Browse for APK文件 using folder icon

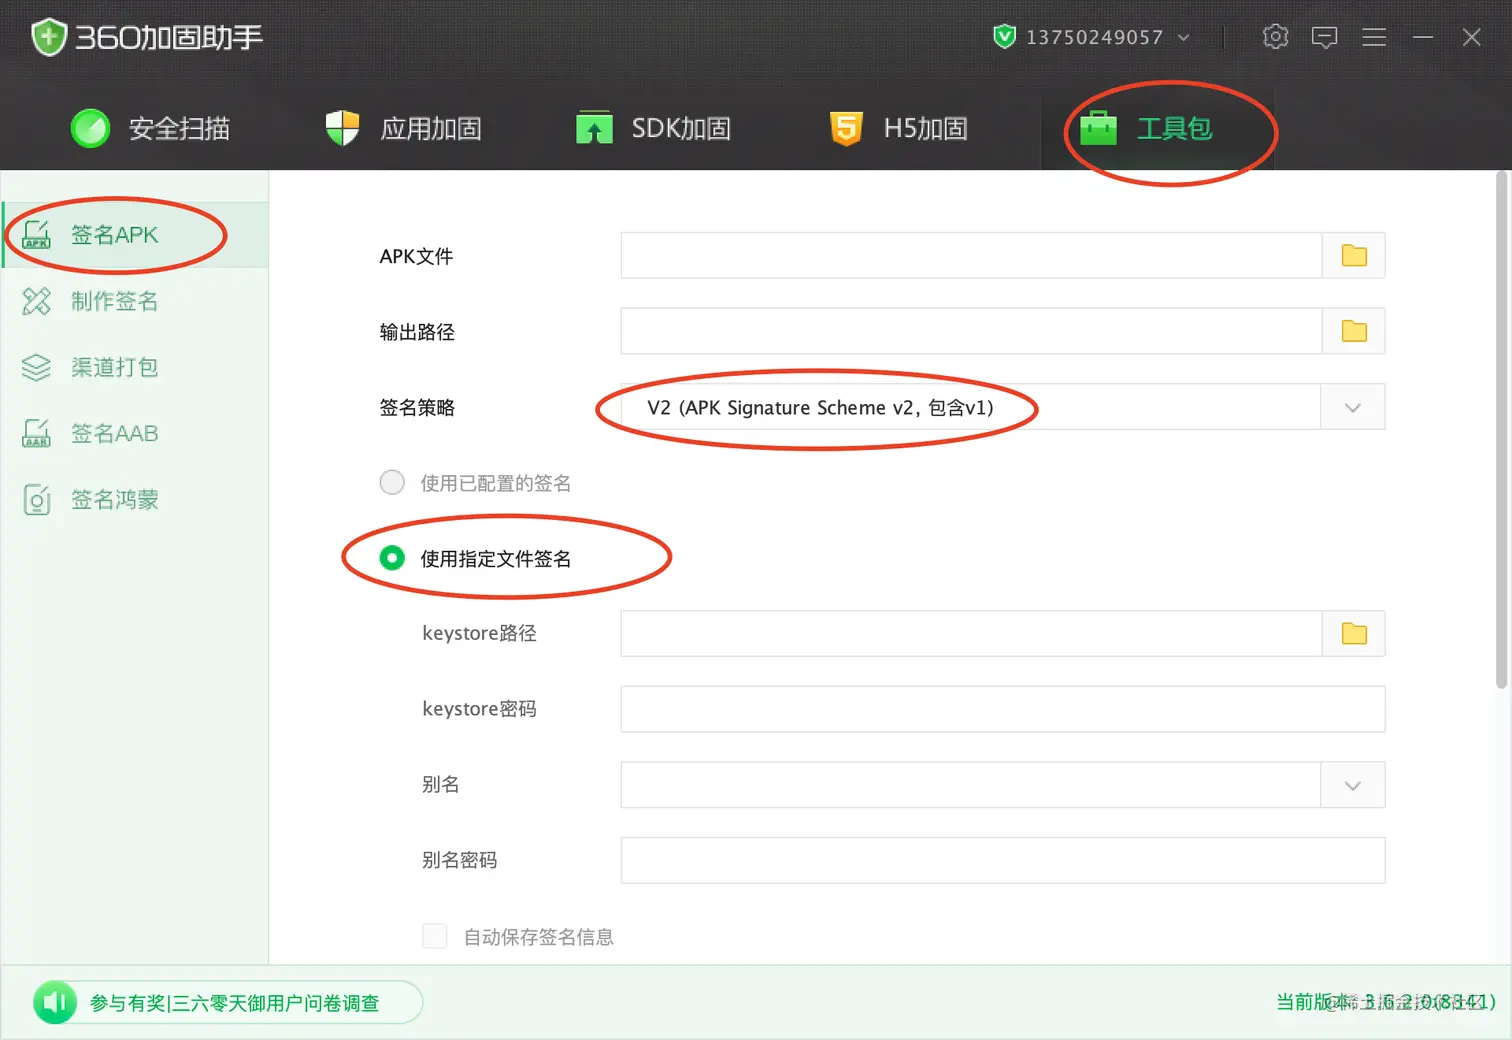click(x=1354, y=256)
